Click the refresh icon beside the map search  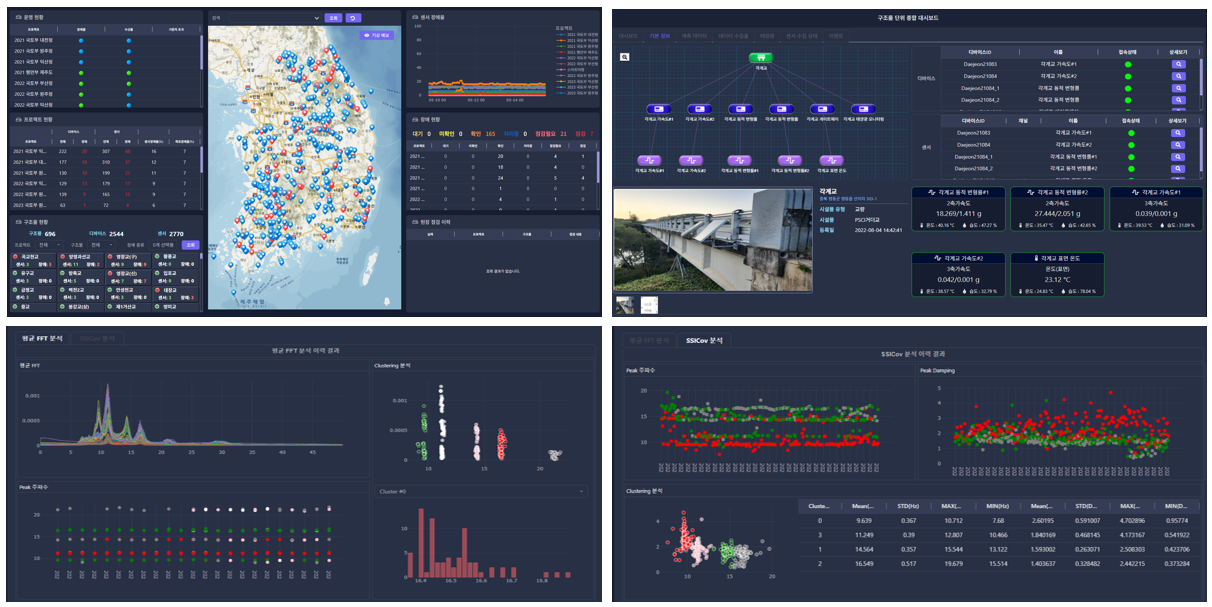[x=352, y=18]
